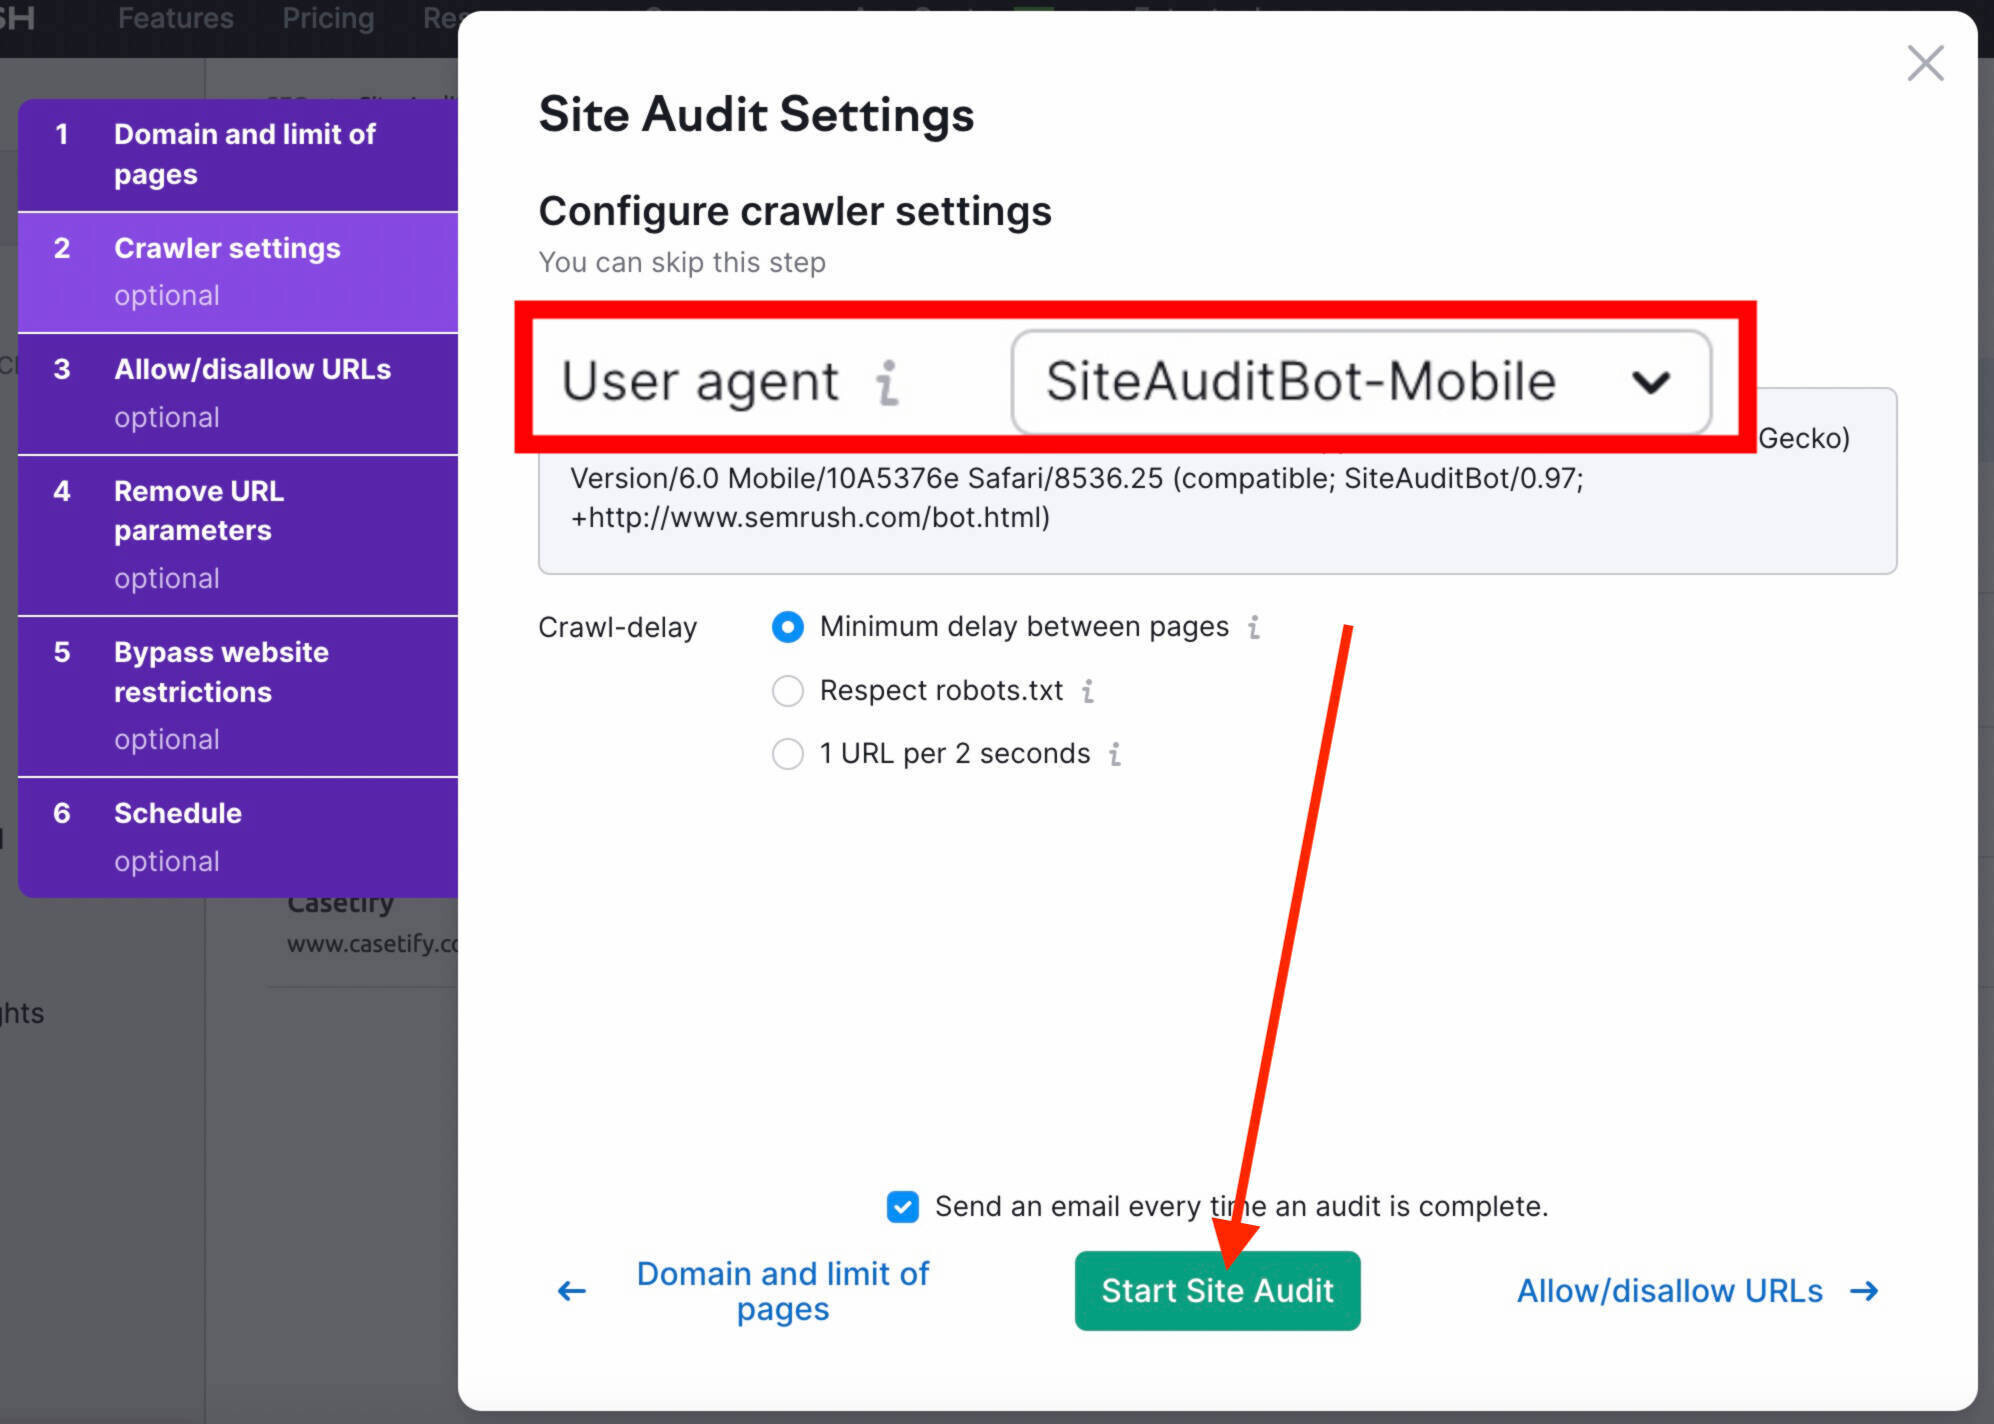Click the Crawl-delay label
1994x1424 pixels.
pyautogui.click(x=617, y=627)
